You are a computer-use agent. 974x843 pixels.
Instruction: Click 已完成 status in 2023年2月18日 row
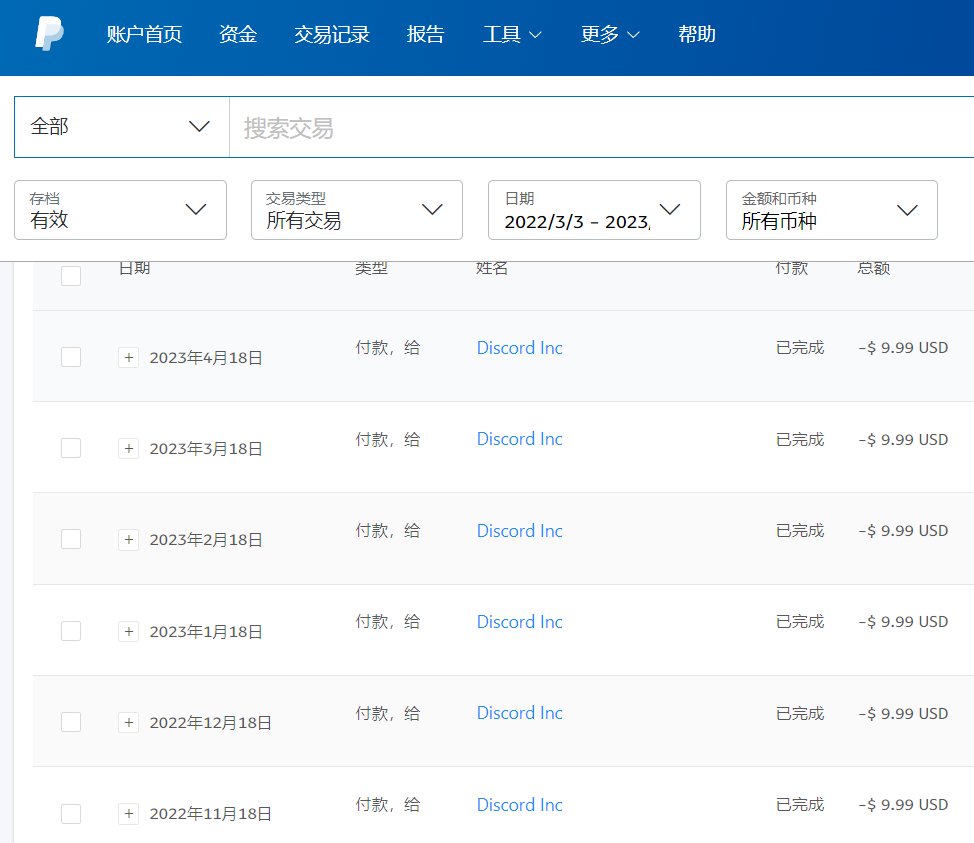click(x=800, y=531)
